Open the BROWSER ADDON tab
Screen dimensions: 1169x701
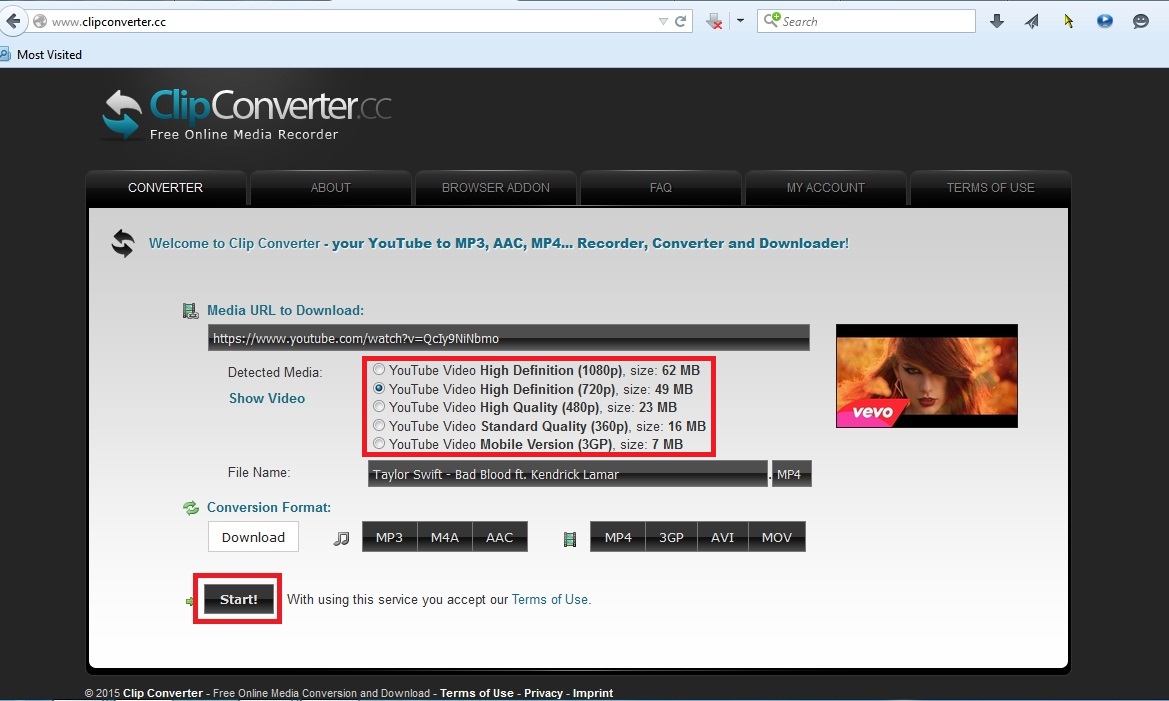(496, 188)
